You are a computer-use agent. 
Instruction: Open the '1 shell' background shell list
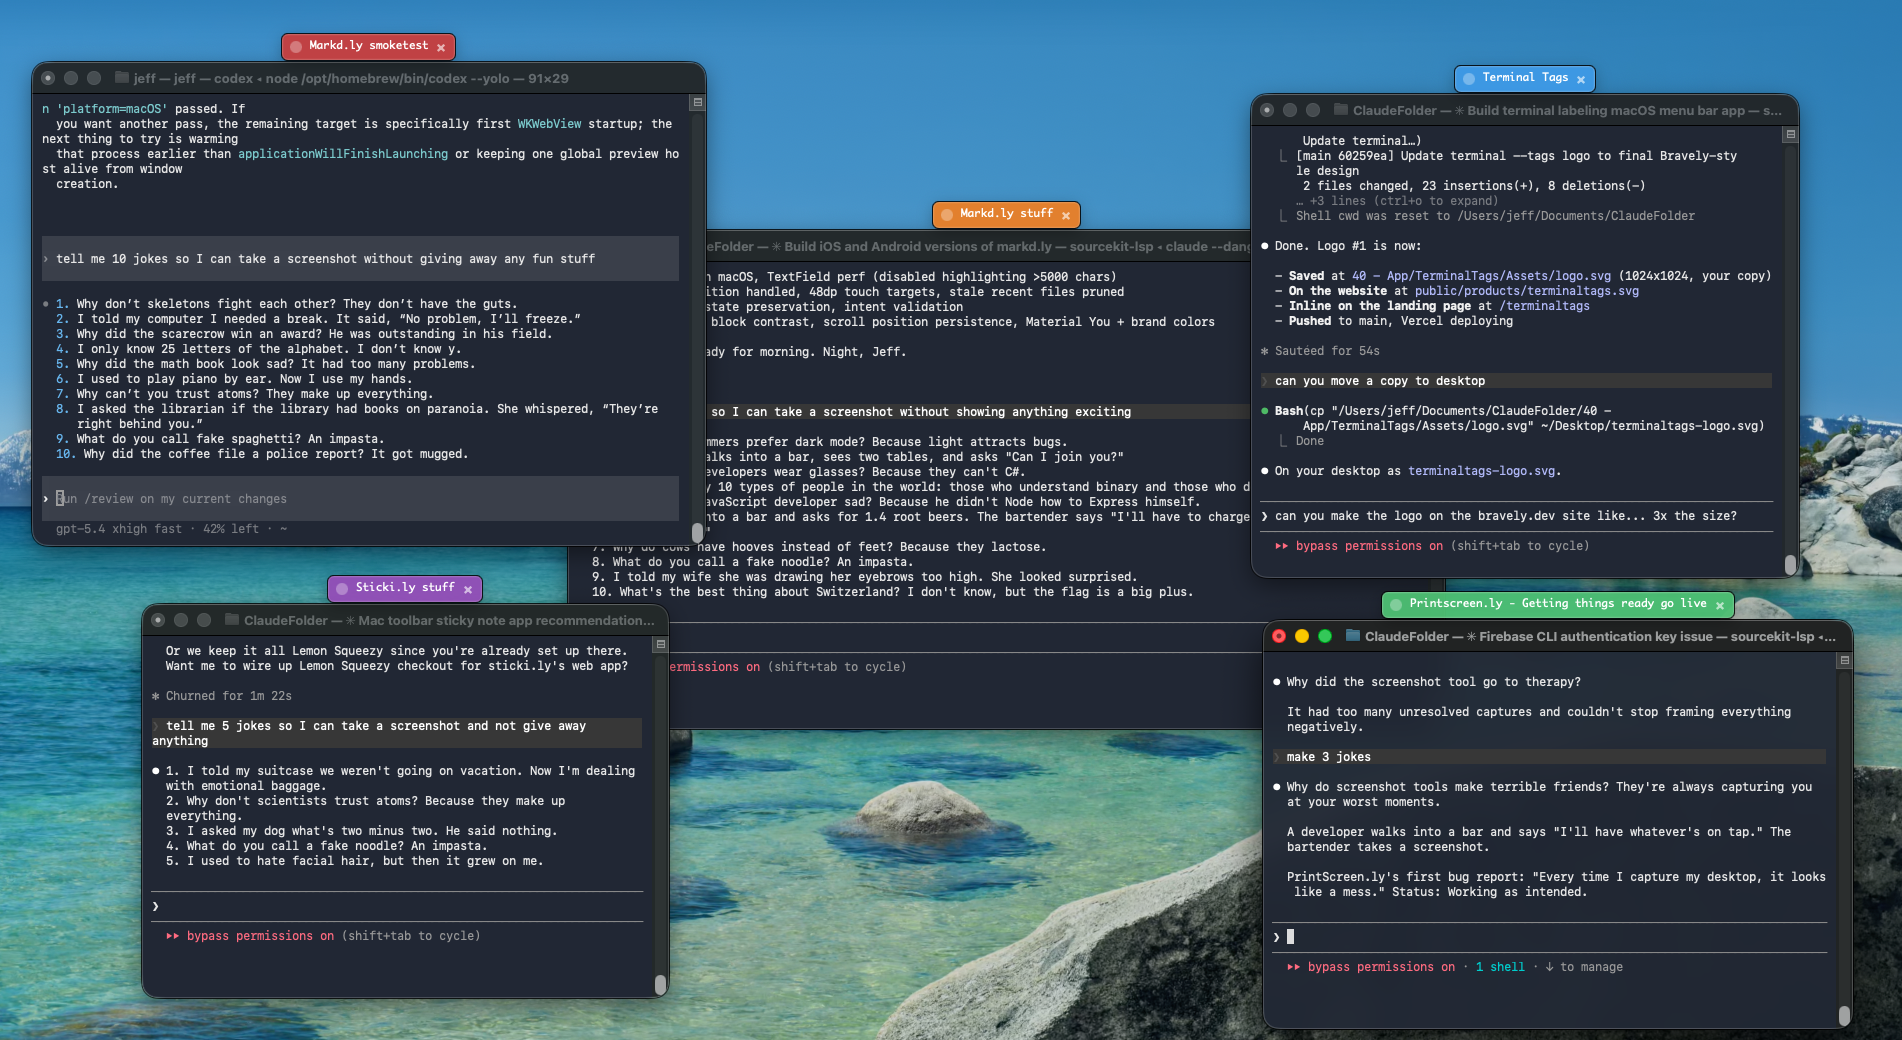[1500, 967]
